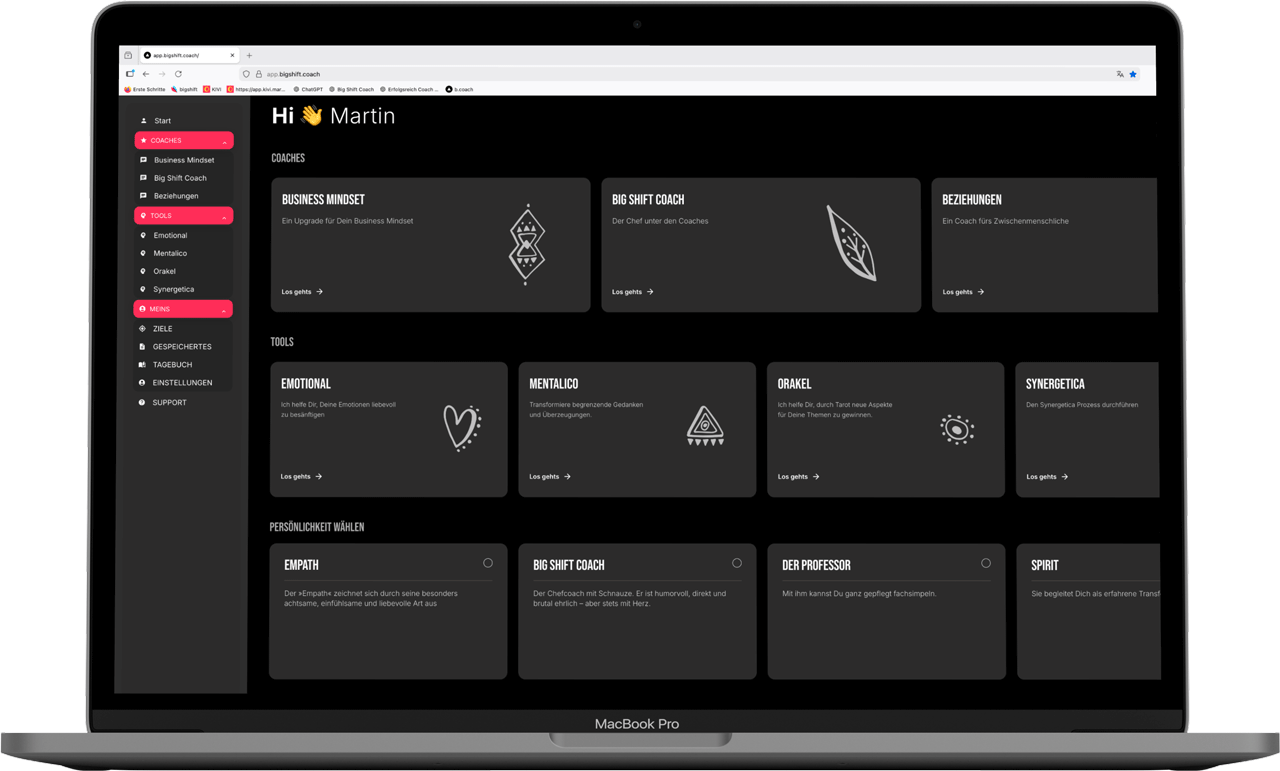Open Einstellungen in the sidebar

coord(182,383)
